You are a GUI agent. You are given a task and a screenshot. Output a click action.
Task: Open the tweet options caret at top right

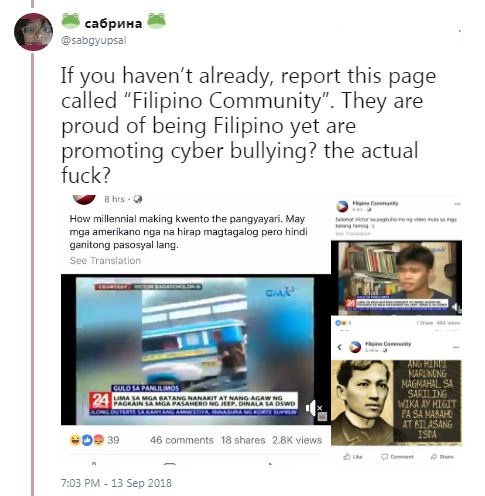pos(459,31)
